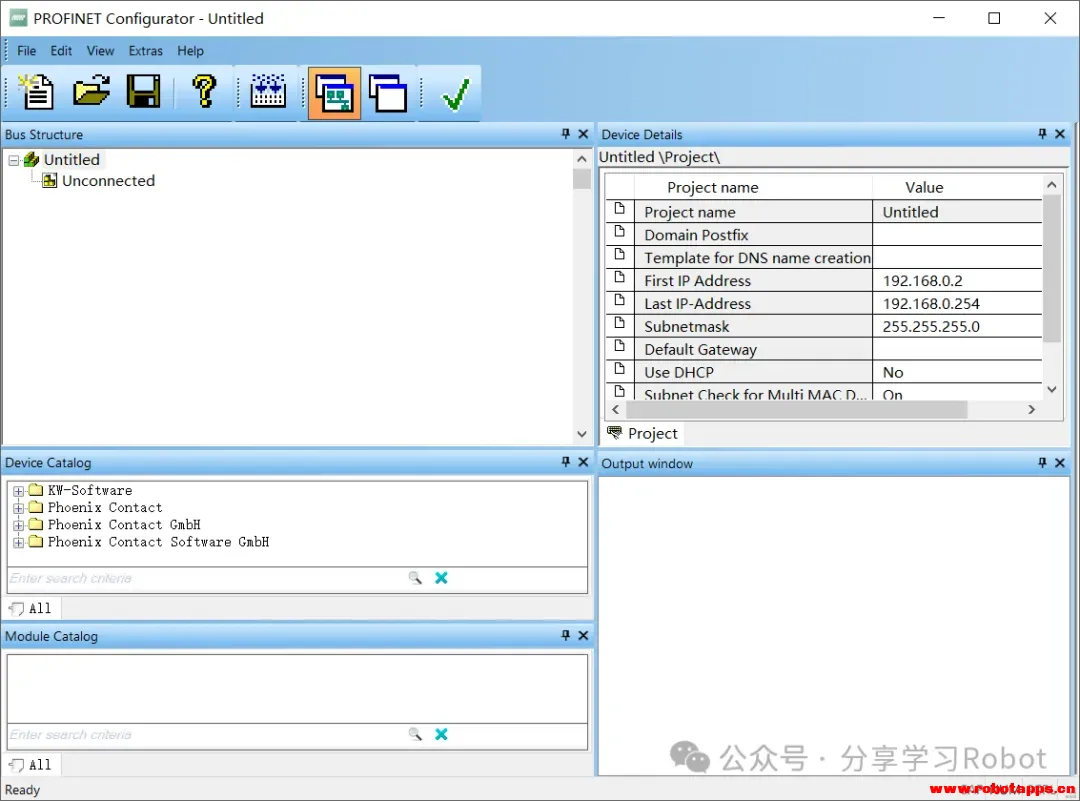The image size is (1080, 801).
Task: Click the PROFINET Configurator title bar icon
Action: tap(18, 18)
